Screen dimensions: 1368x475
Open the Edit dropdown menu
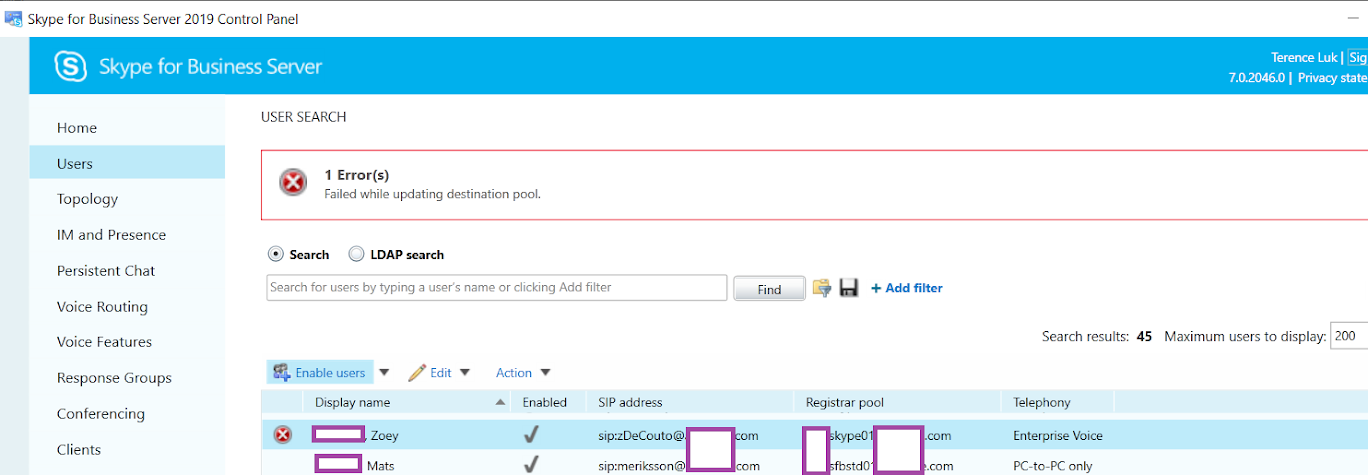click(x=463, y=373)
